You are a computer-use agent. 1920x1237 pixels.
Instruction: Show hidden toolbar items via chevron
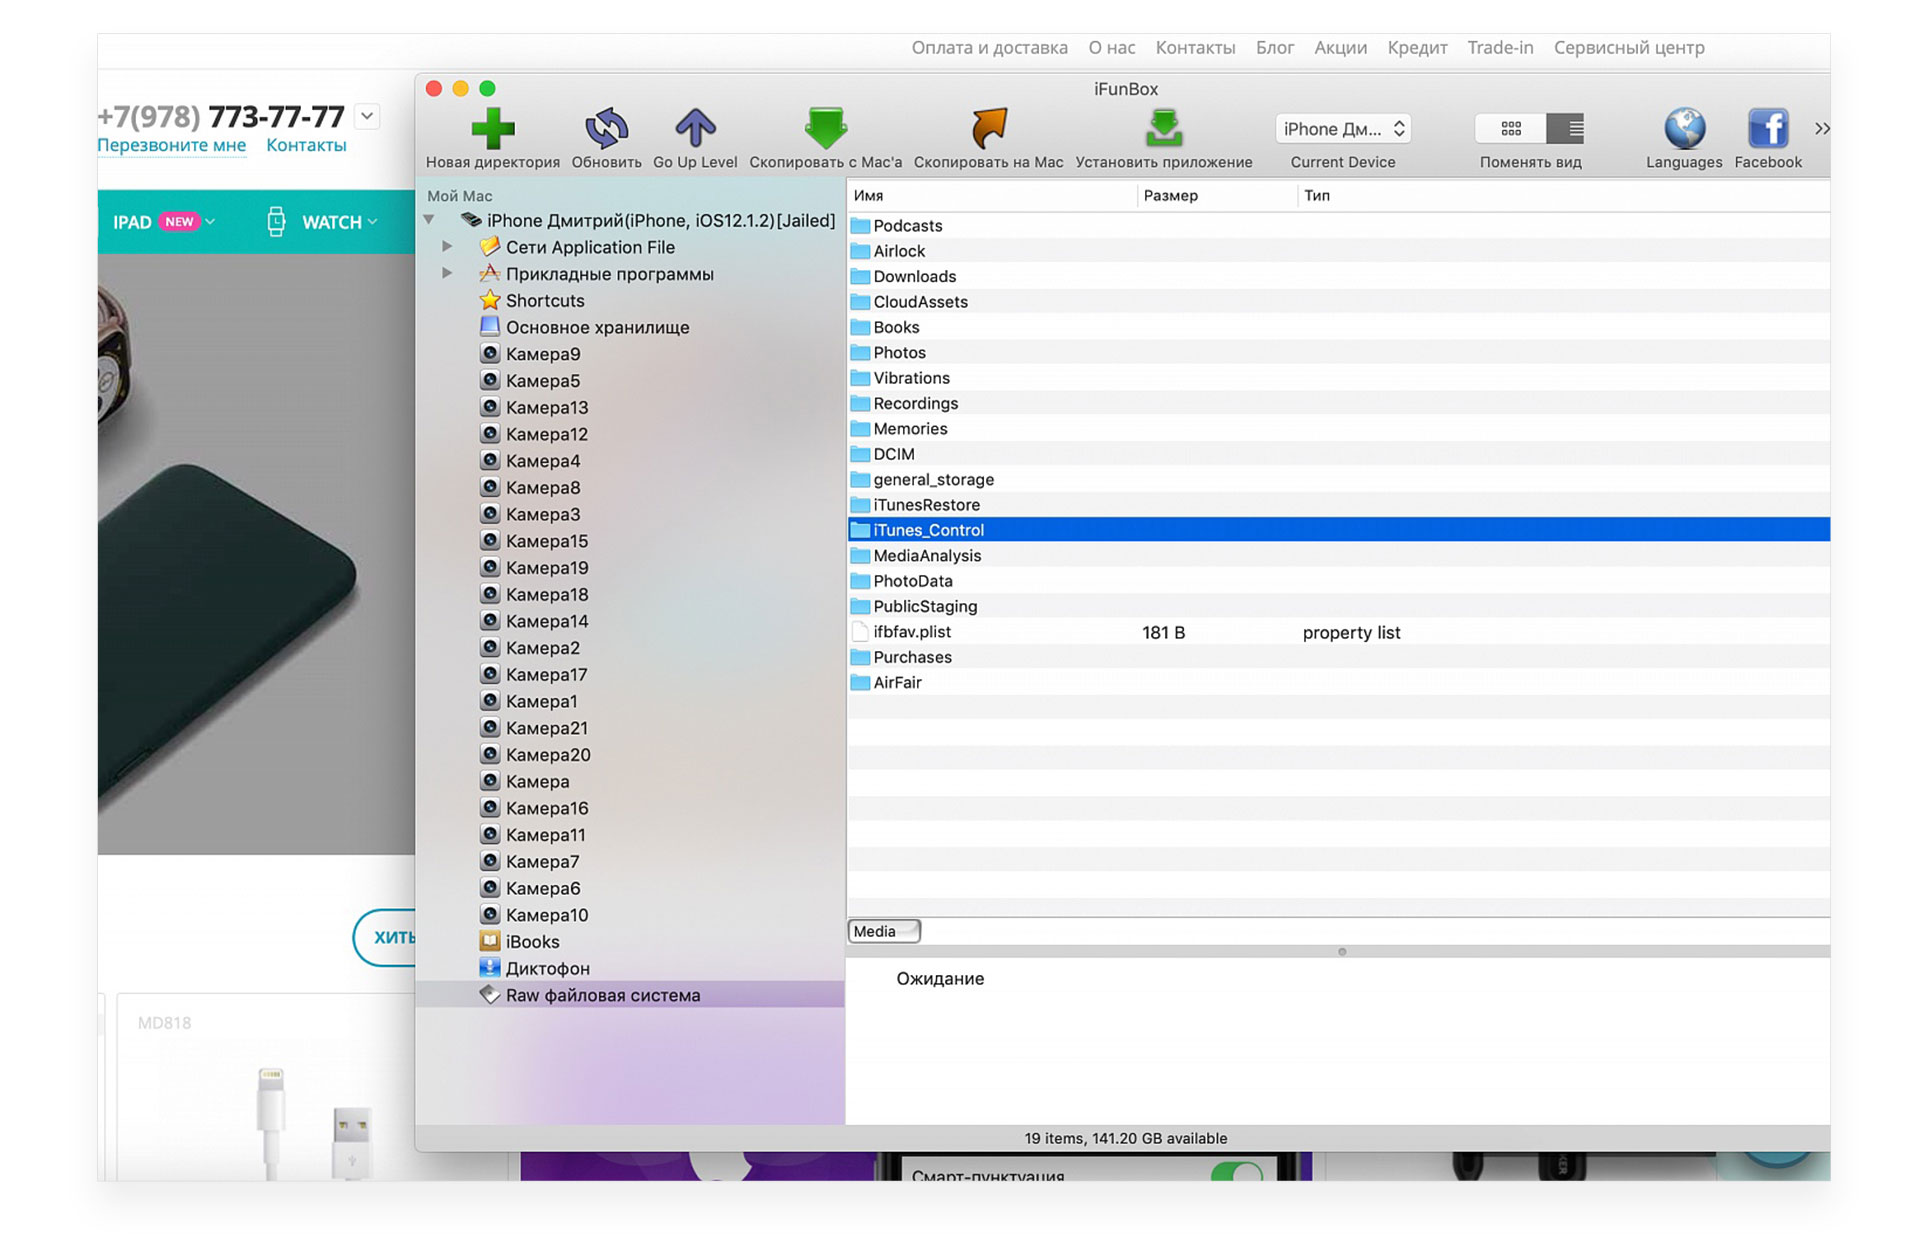coord(1822,128)
